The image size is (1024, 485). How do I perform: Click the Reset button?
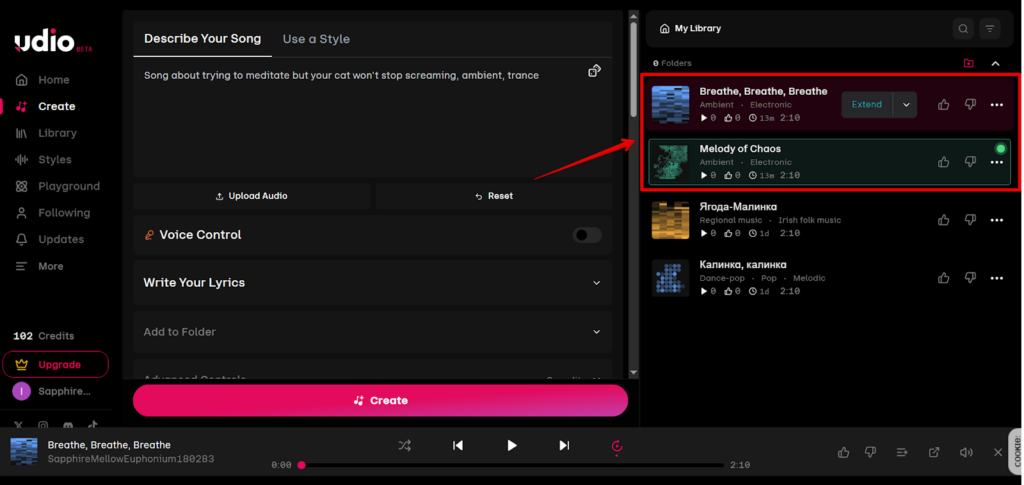(494, 196)
